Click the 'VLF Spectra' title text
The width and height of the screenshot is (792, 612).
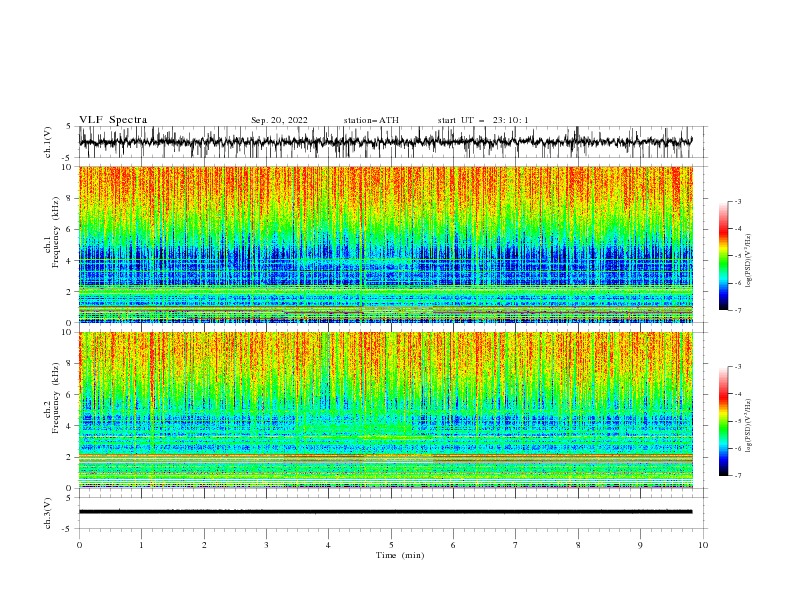[113, 120]
